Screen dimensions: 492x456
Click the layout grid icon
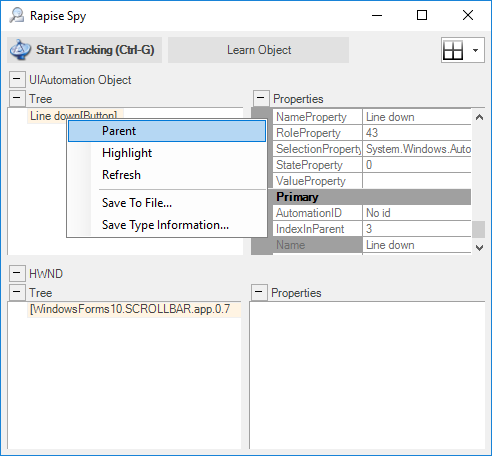tap(453, 50)
